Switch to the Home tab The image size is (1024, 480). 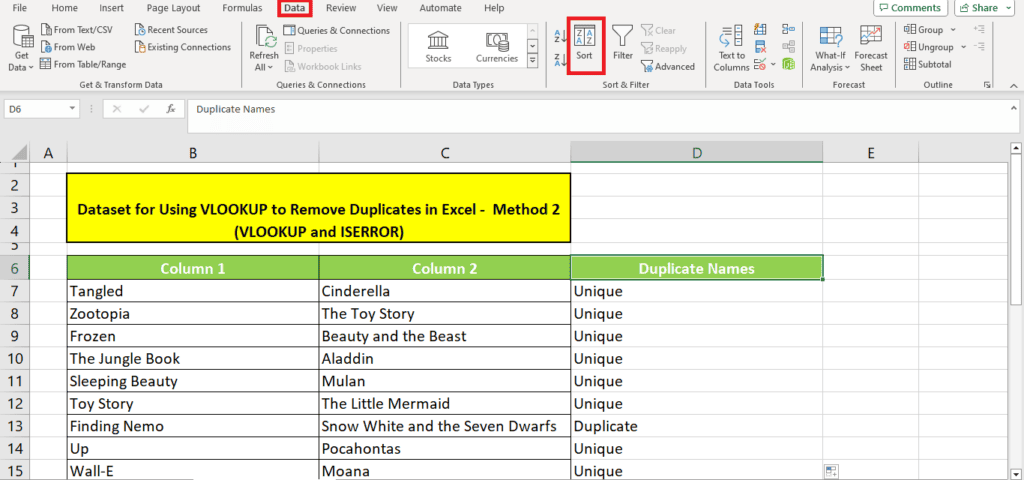coord(64,8)
